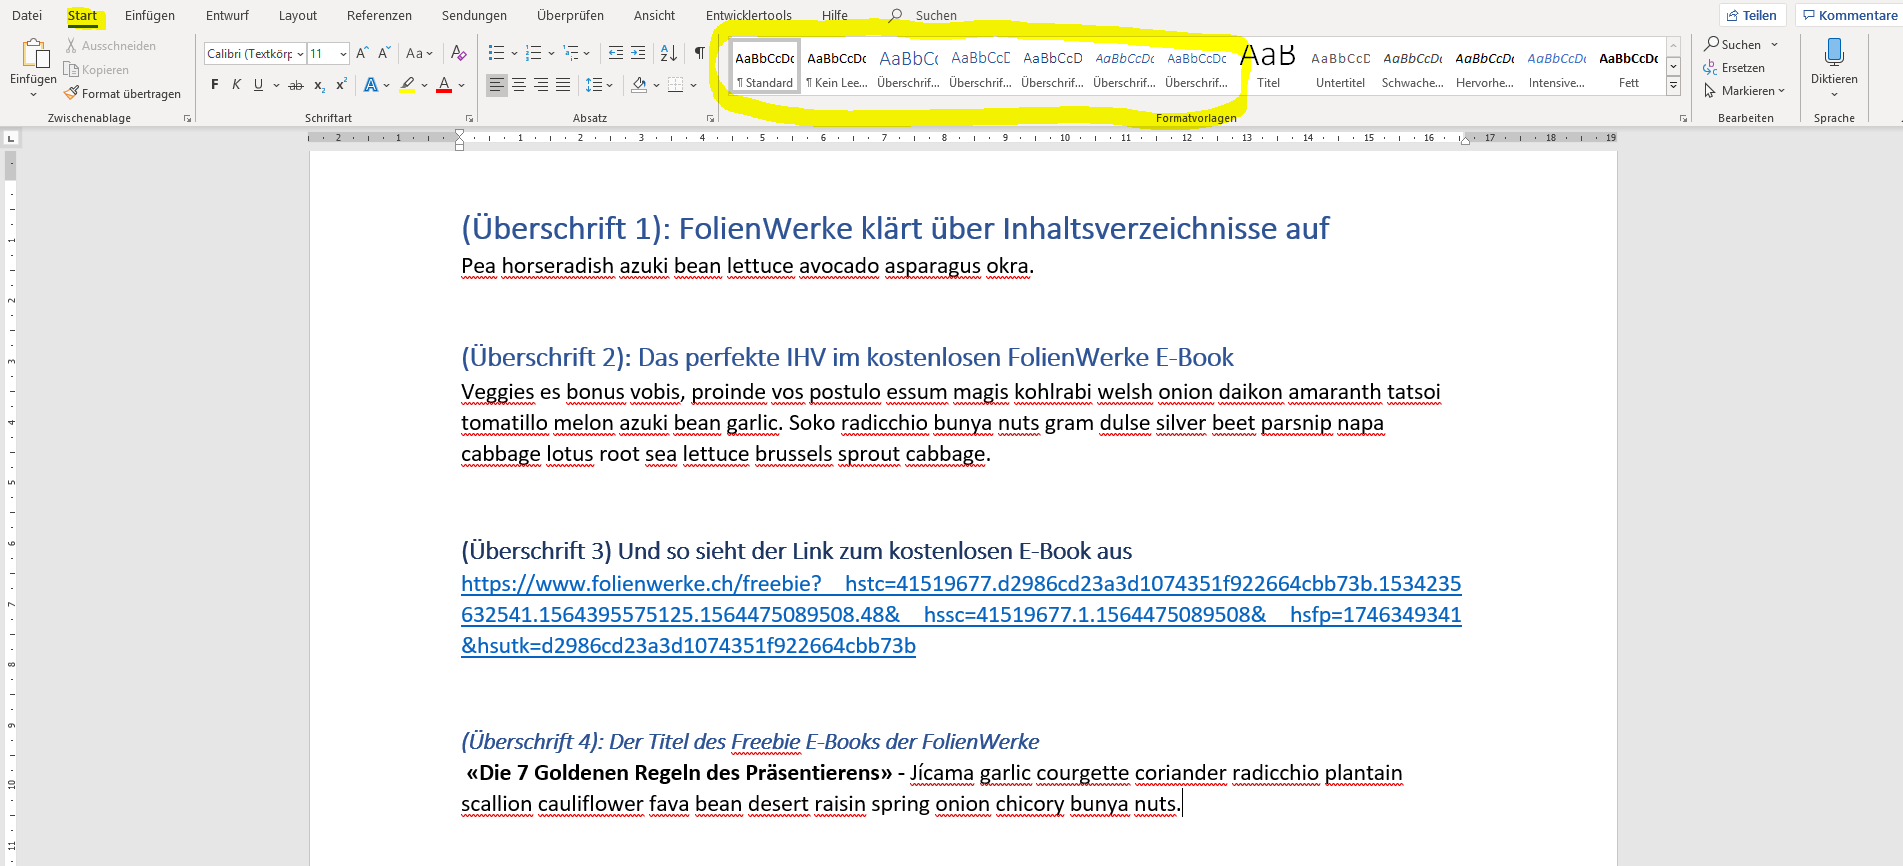Click the yellow text highlight color button

point(408,85)
